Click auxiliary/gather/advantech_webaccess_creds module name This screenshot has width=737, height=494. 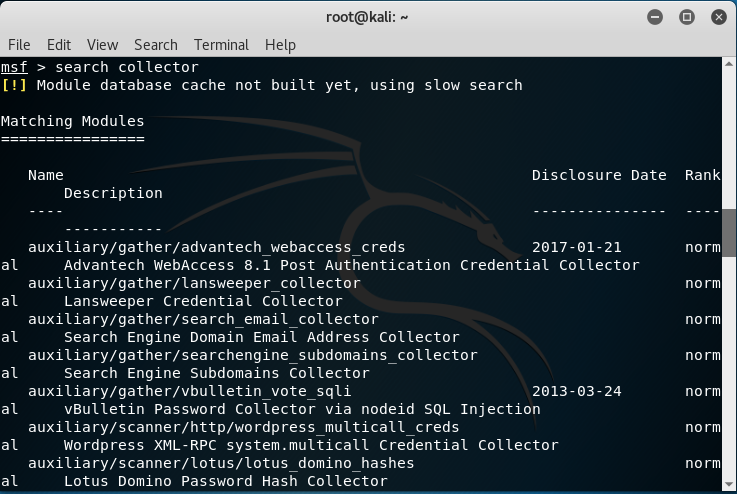pos(217,247)
